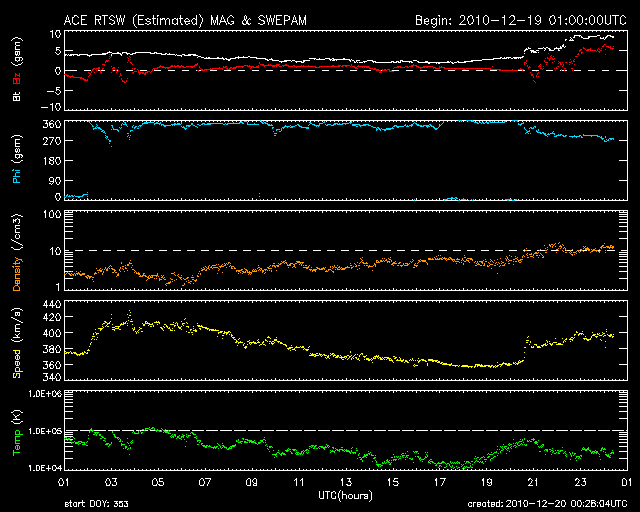Click the orange Density (/cm3) axis label
Image resolution: width=640 pixels, height=512 pixels.
(x=17, y=252)
